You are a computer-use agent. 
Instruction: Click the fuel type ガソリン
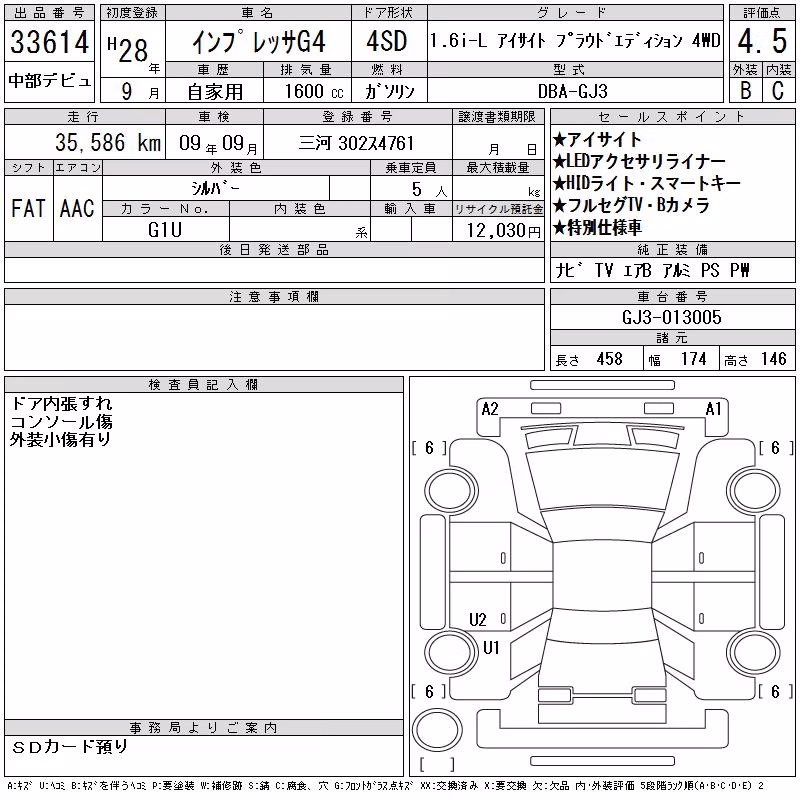(389, 91)
